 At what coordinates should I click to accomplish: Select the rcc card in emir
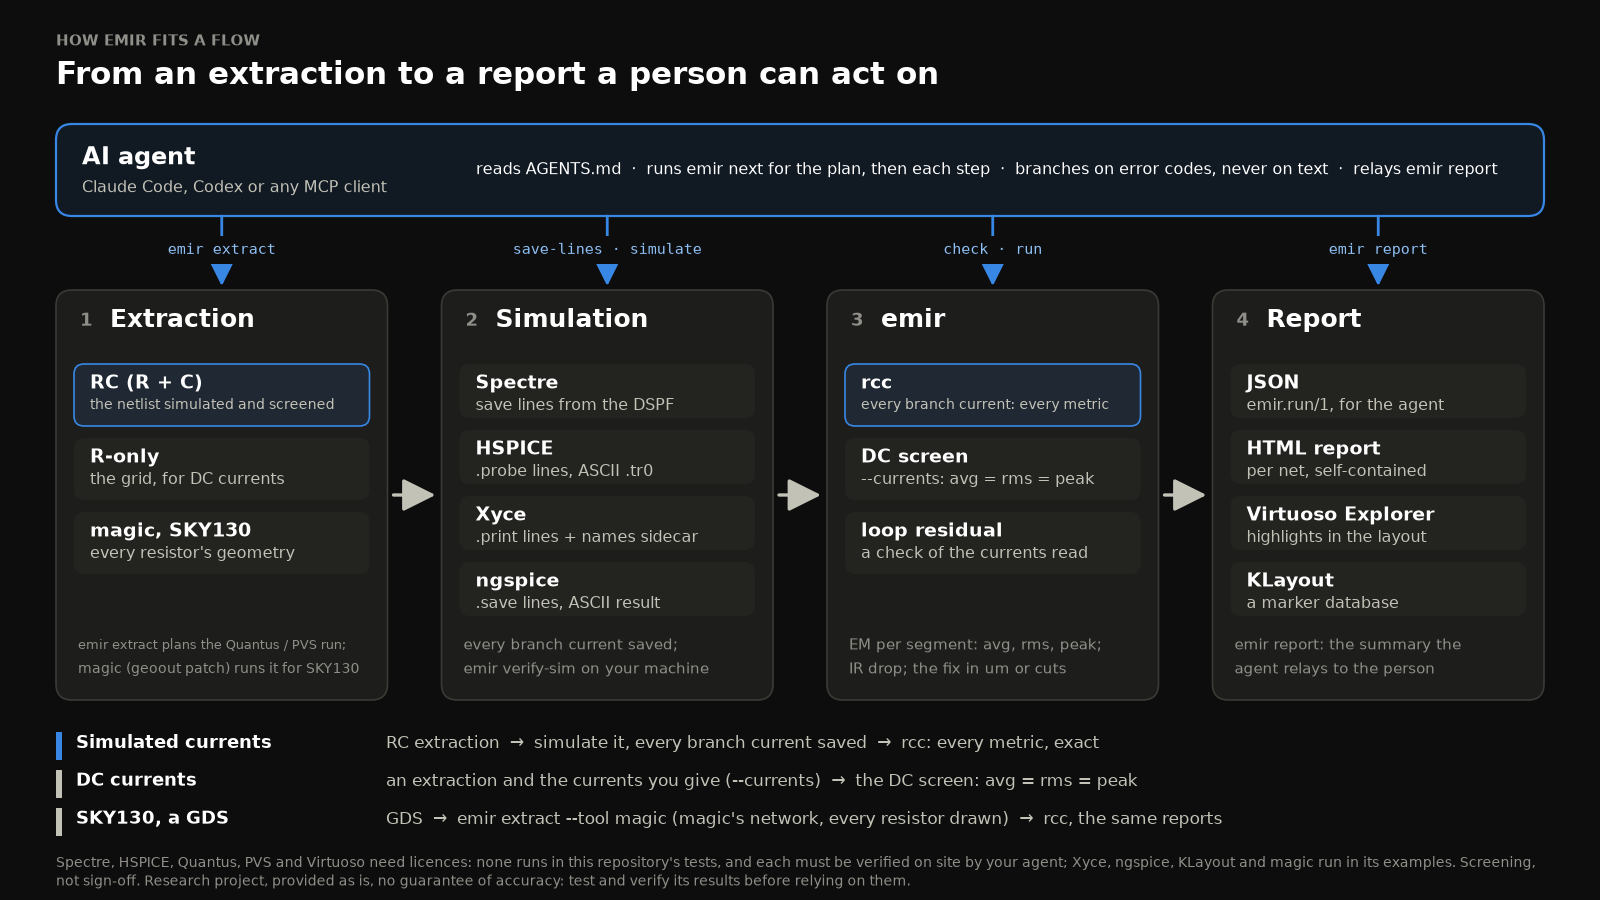point(992,395)
